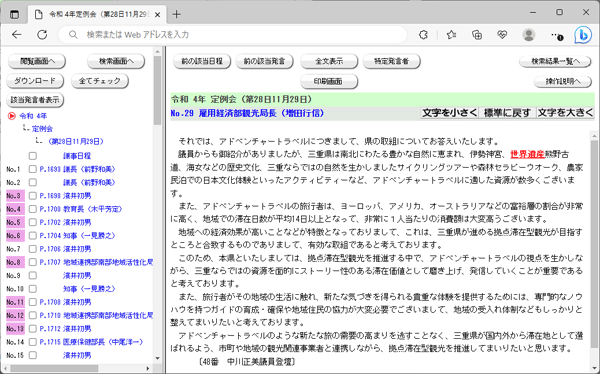The width and height of the screenshot is (600, 374).
Task: Click the red arrow icon beside 令和 4年
Action: pyautogui.click(x=11, y=116)
